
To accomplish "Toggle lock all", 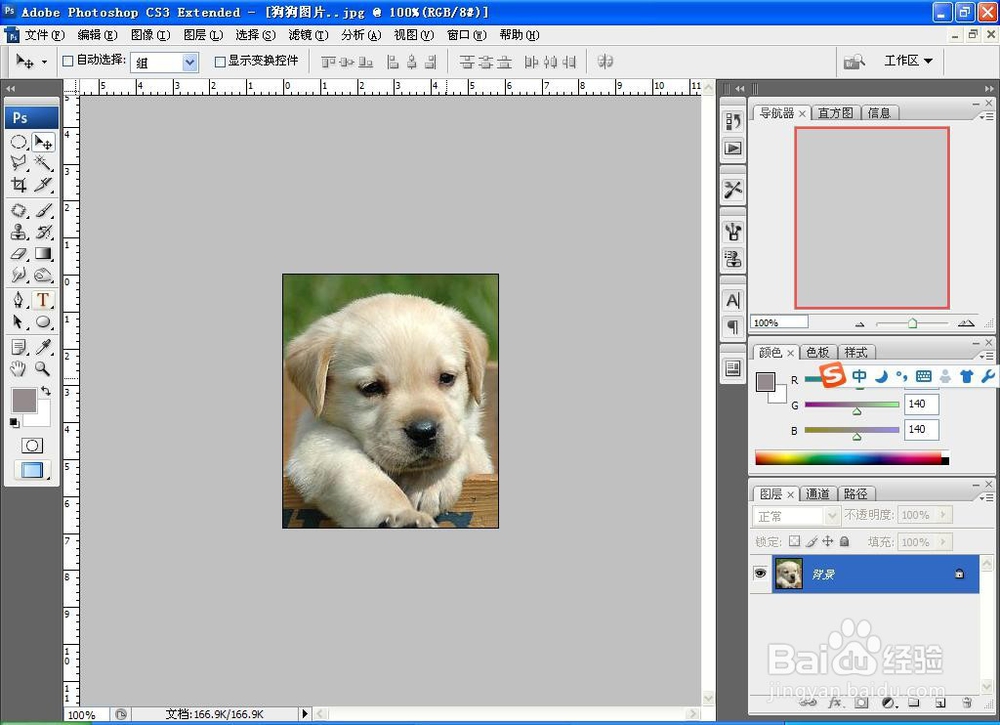I will [x=844, y=541].
